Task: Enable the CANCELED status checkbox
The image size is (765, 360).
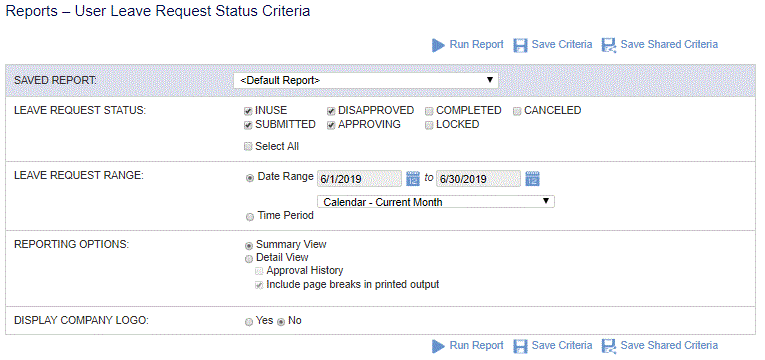Action: (x=517, y=111)
